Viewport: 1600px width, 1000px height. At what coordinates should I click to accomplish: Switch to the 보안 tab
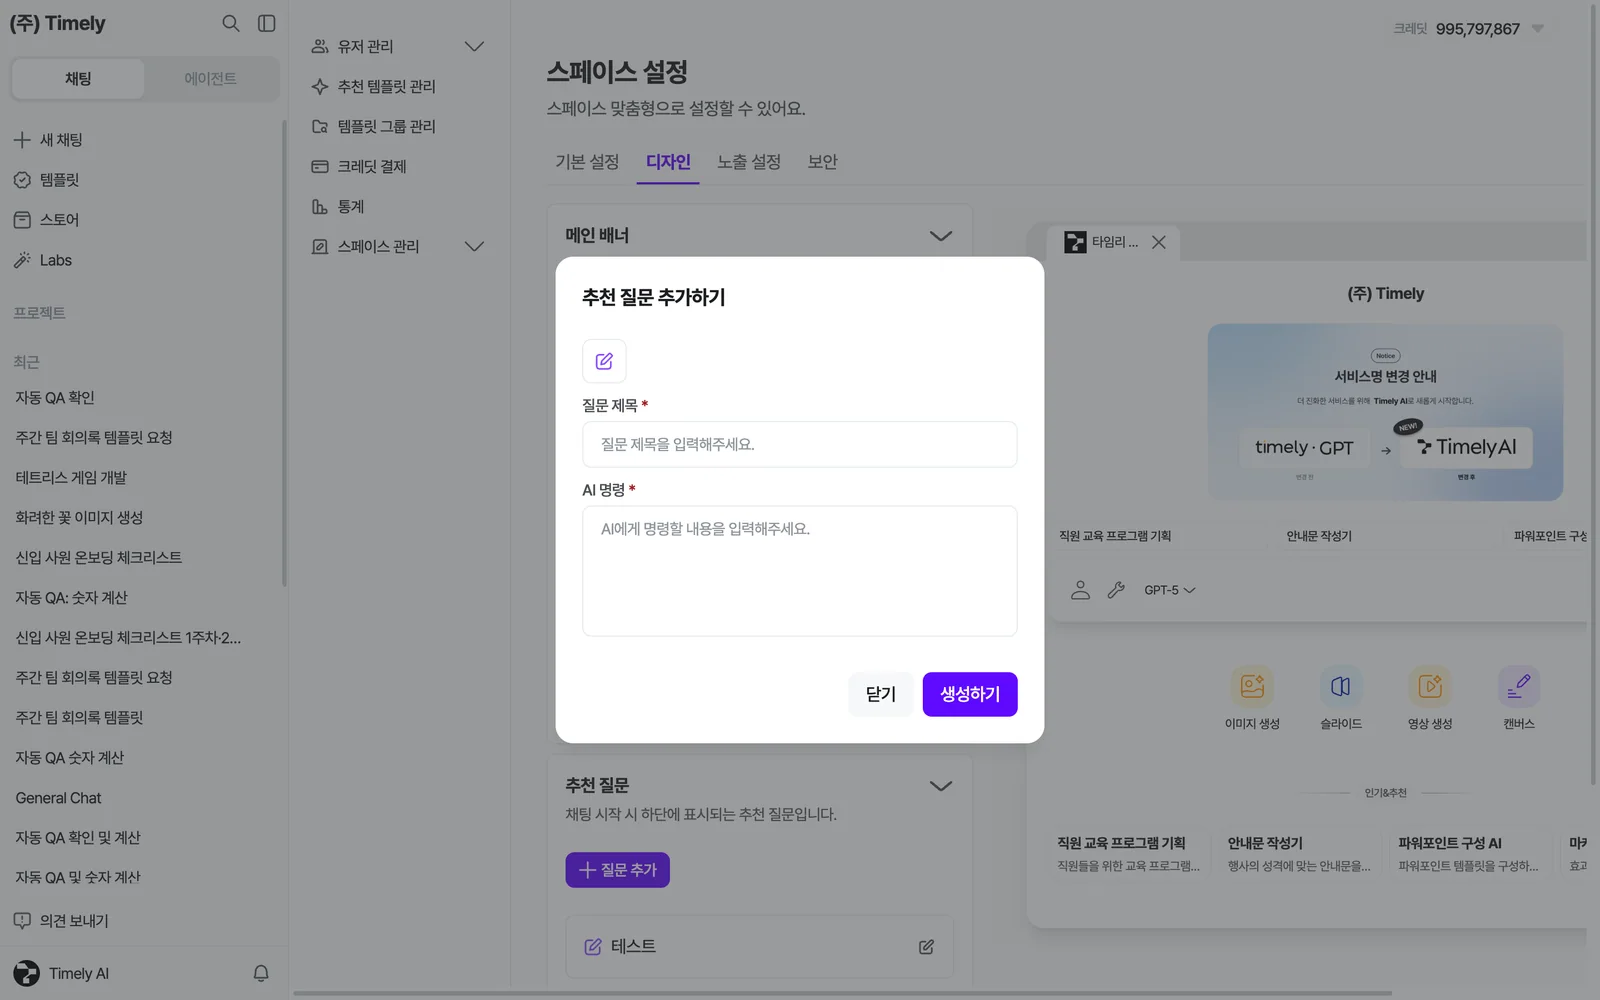tap(823, 162)
